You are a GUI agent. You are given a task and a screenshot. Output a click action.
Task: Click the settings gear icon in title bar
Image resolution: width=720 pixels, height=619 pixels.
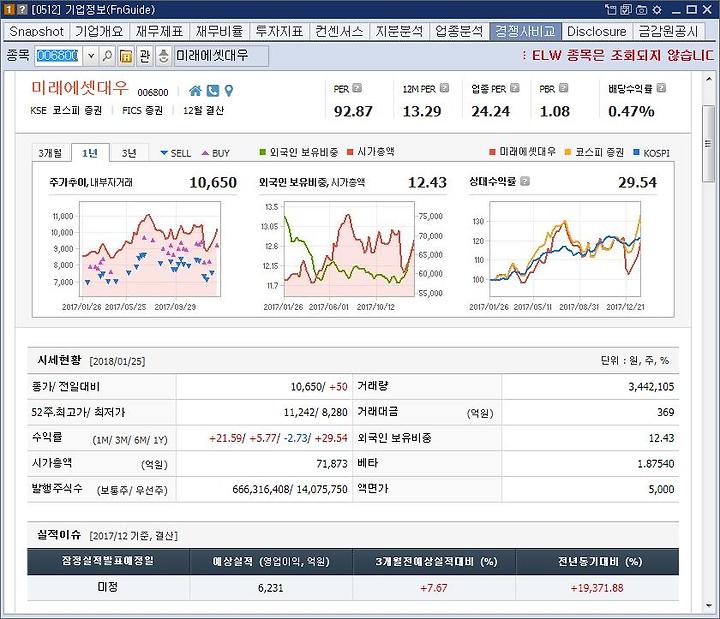point(657,10)
